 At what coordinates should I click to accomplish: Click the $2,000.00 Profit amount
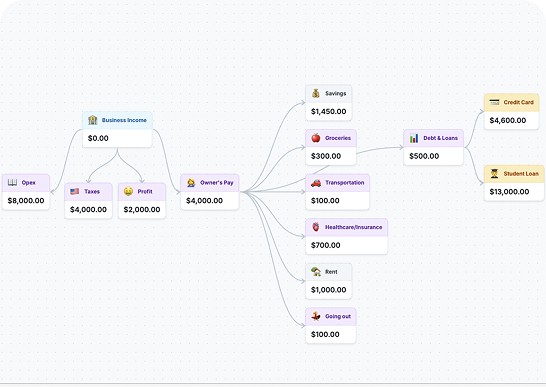pyautogui.click(x=142, y=209)
